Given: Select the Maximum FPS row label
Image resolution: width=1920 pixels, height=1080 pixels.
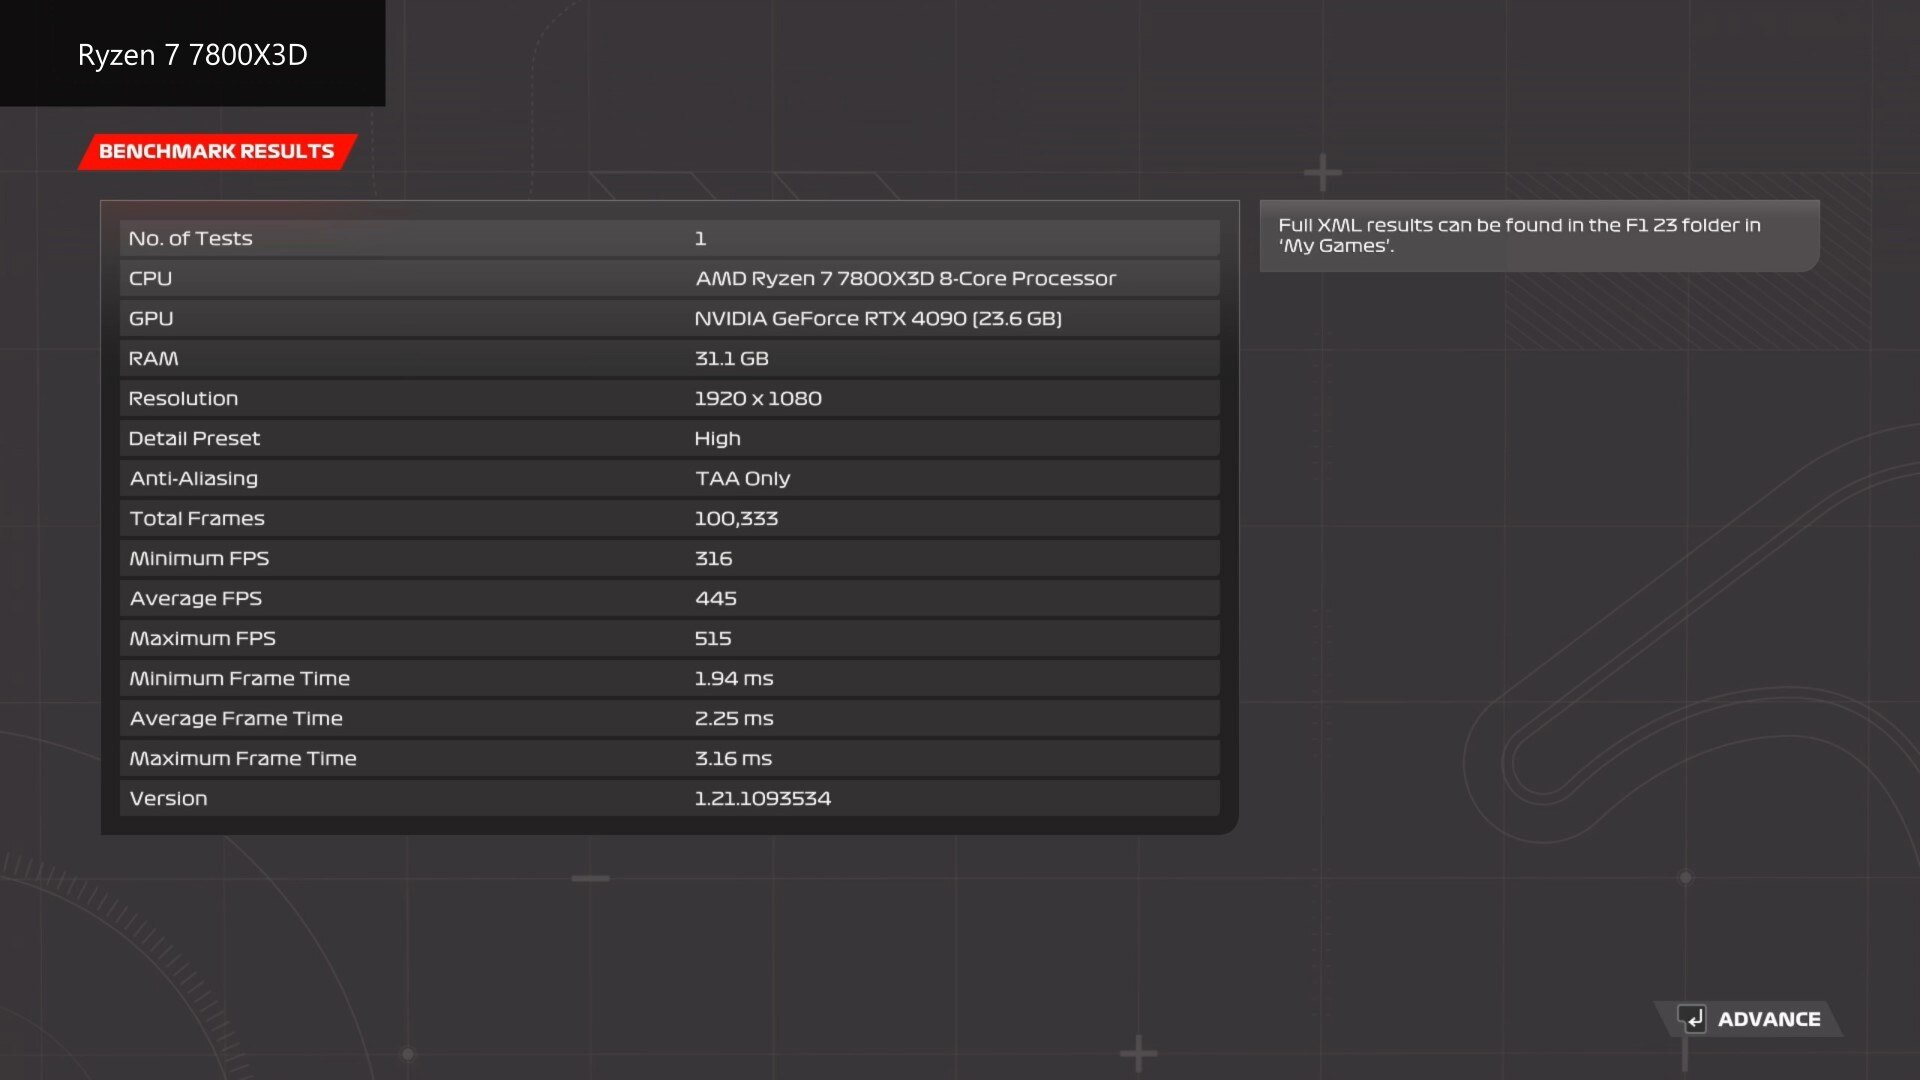Looking at the screenshot, I should pos(202,639).
